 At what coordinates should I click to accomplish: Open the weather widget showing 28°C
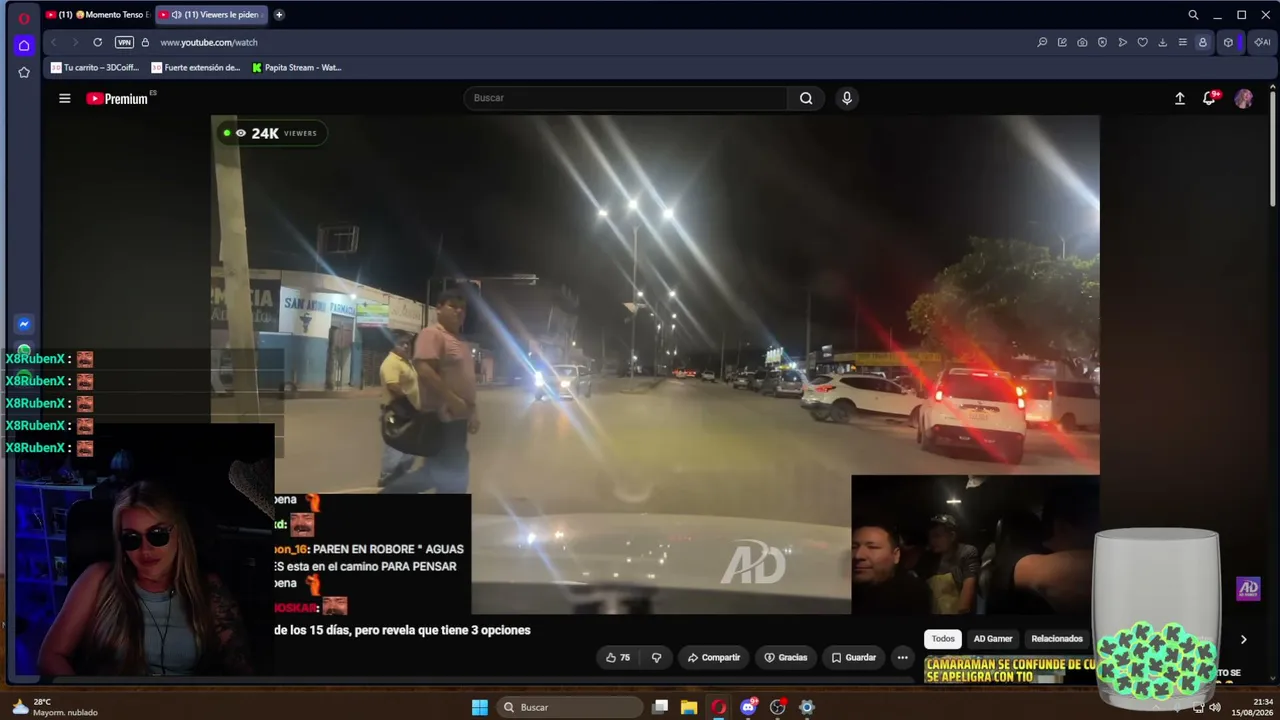[55, 707]
